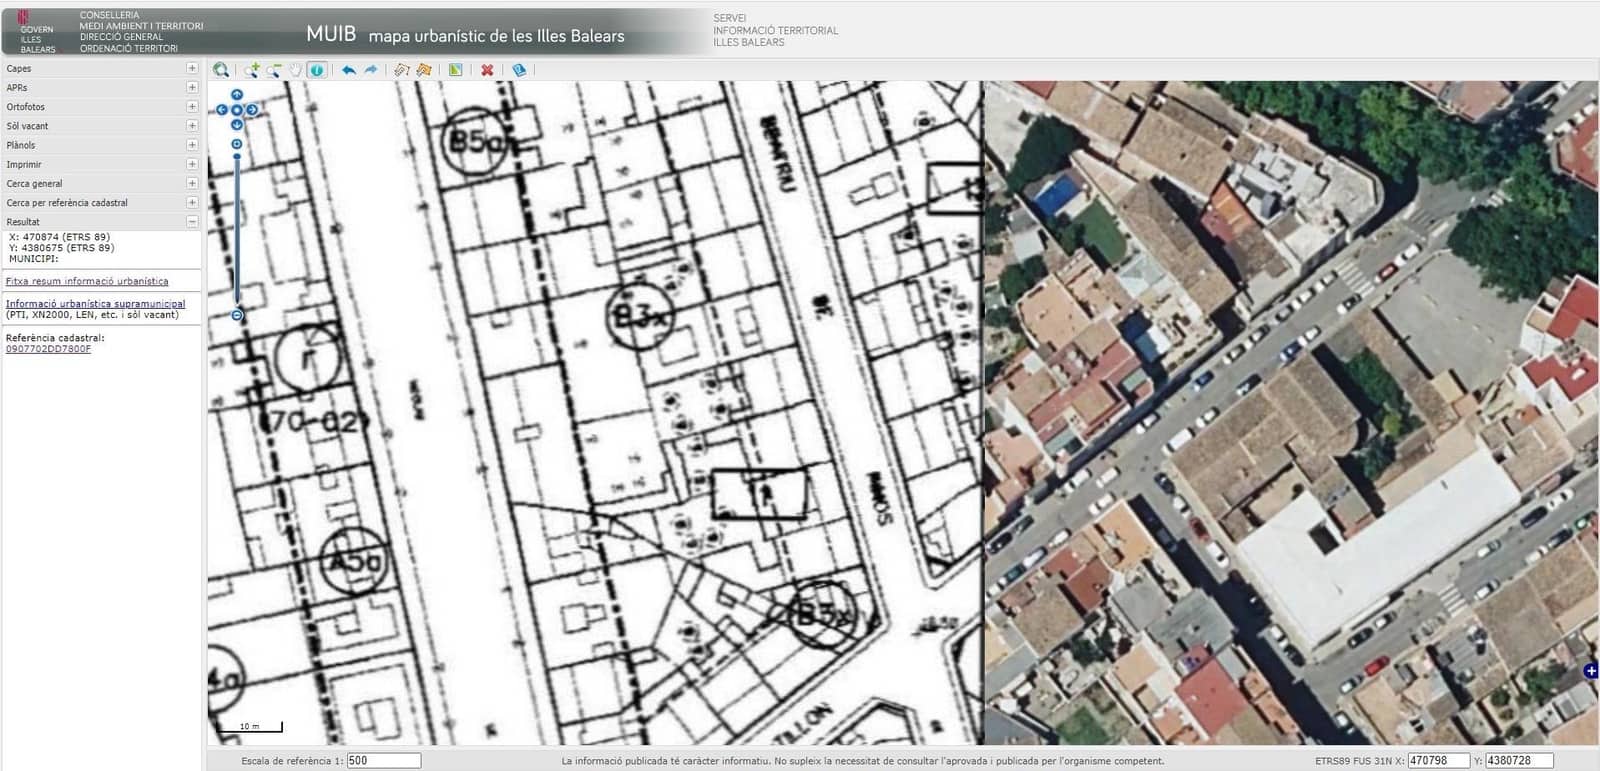
Task: Toggle the blue info identify tool
Action: (317, 70)
